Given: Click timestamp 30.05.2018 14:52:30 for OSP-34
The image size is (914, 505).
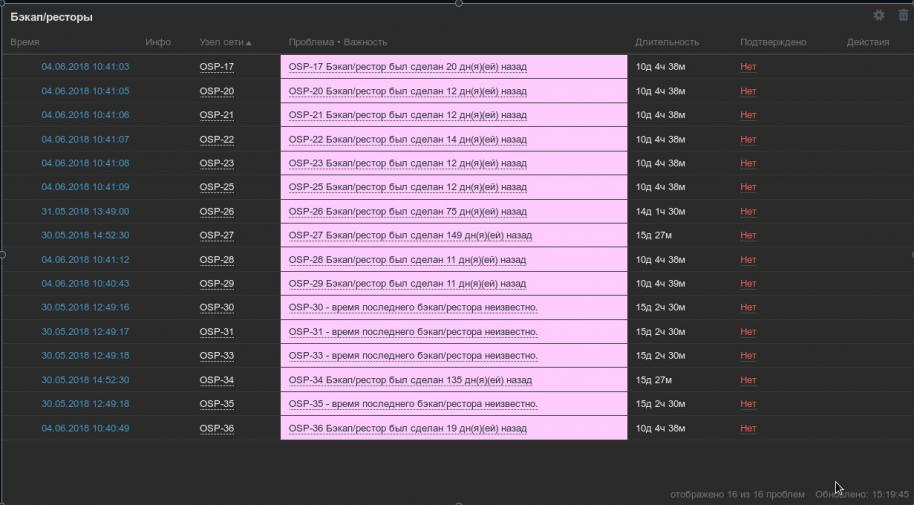Looking at the screenshot, I should [x=85, y=380].
